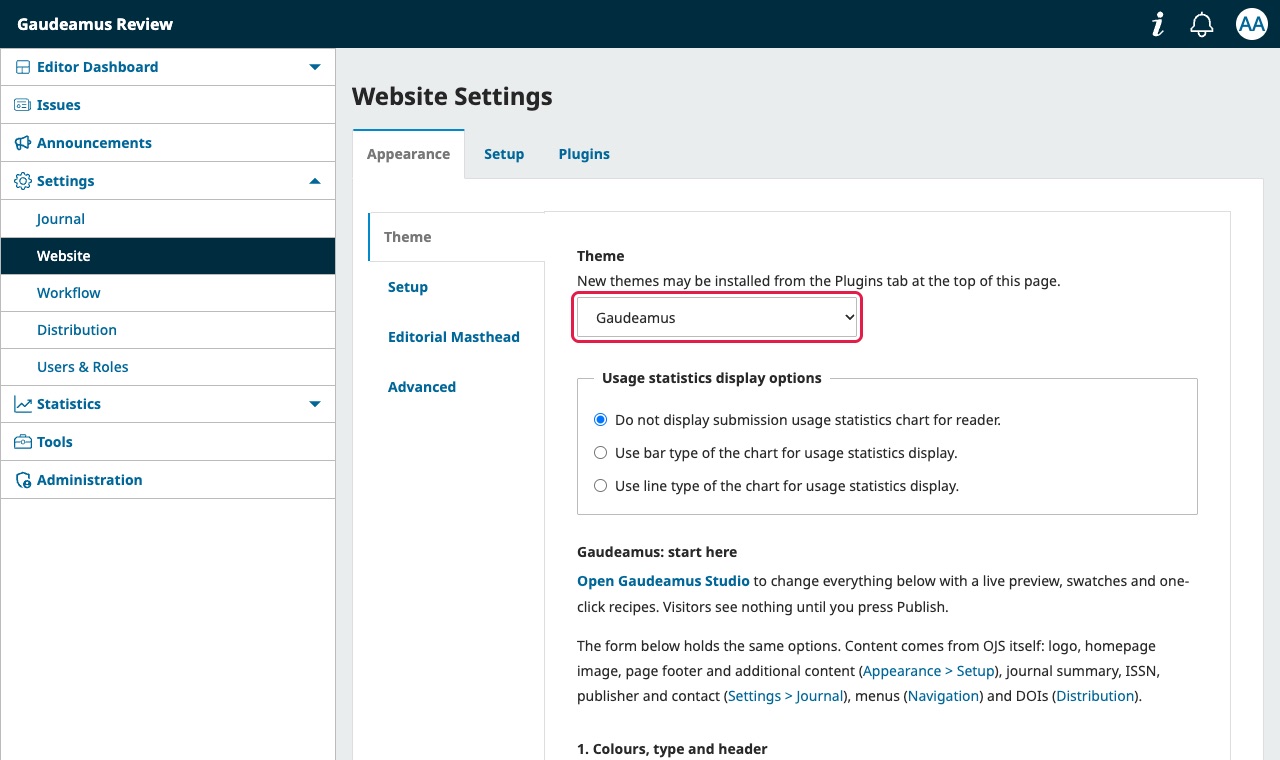The height and width of the screenshot is (760, 1280).
Task: Click the Gaudeamus Review site title
Action: click(x=95, y=24)
